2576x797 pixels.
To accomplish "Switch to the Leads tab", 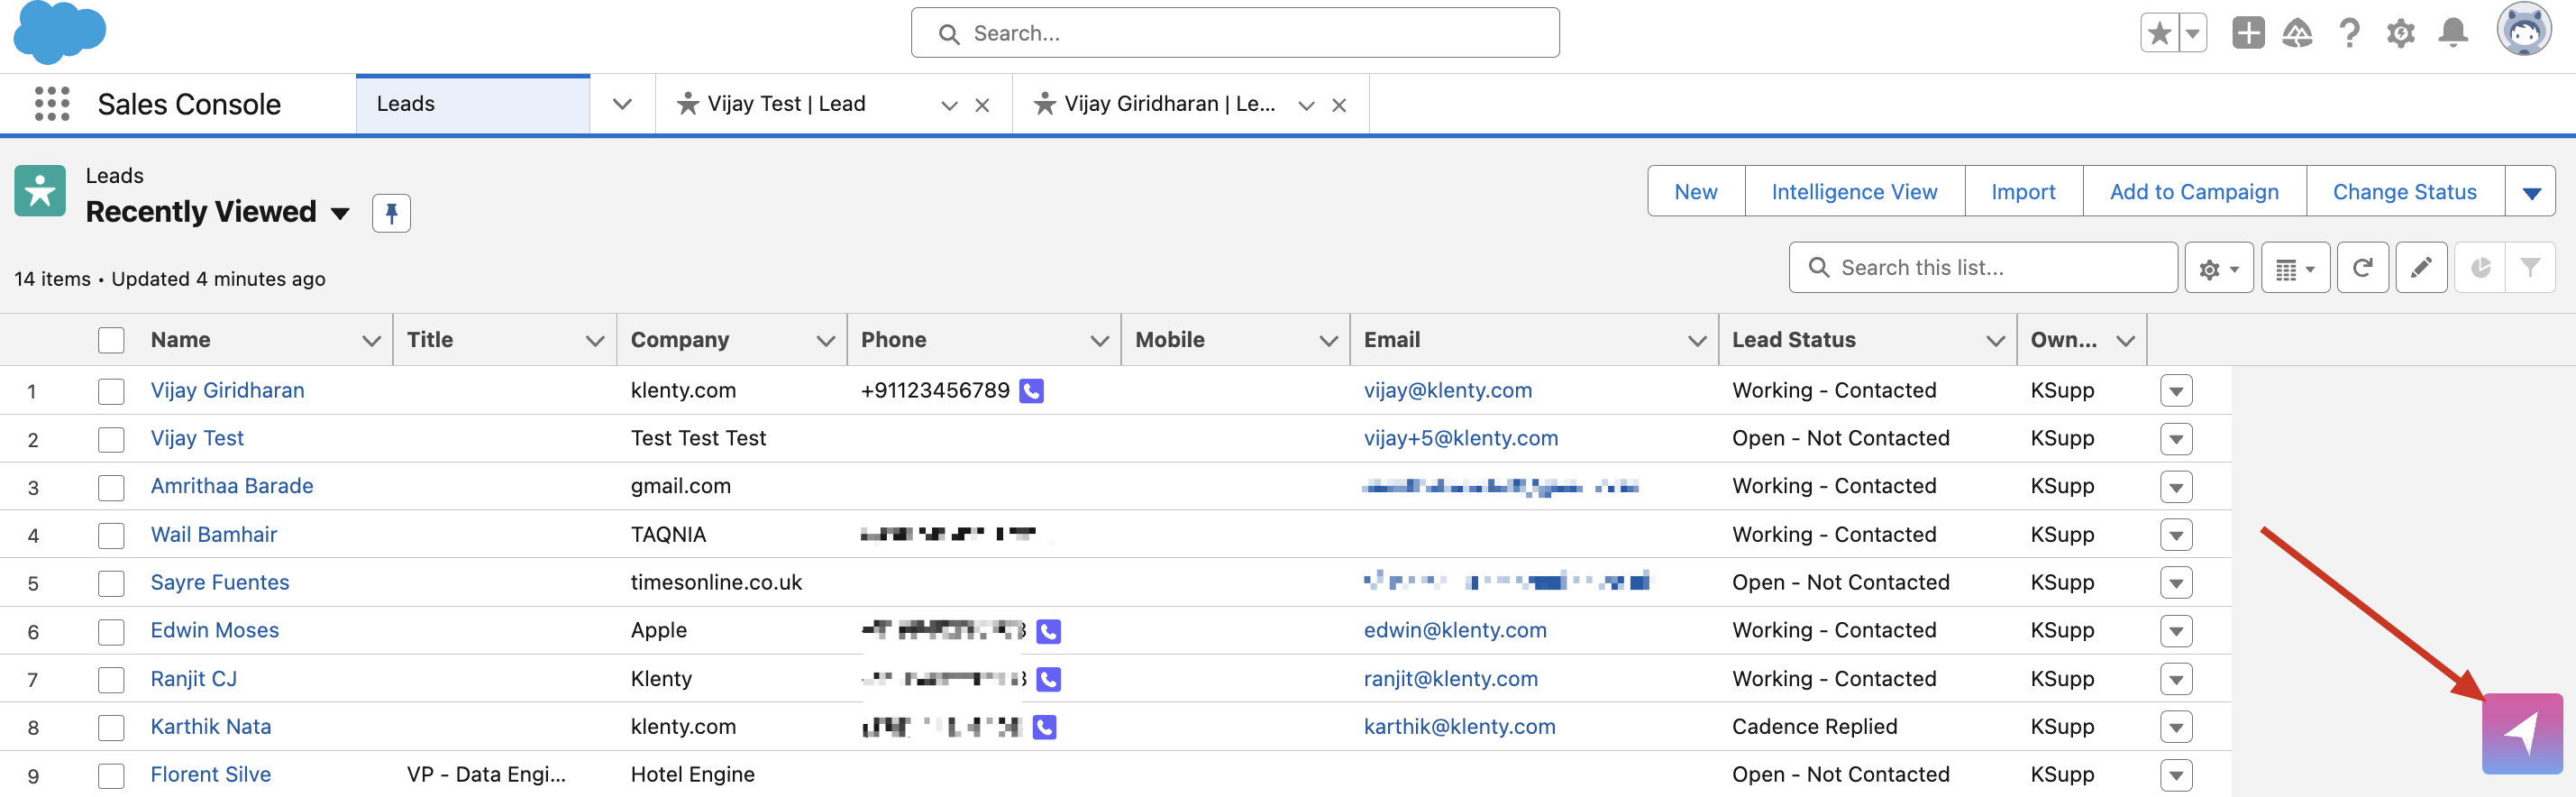I will pos(473,104).
